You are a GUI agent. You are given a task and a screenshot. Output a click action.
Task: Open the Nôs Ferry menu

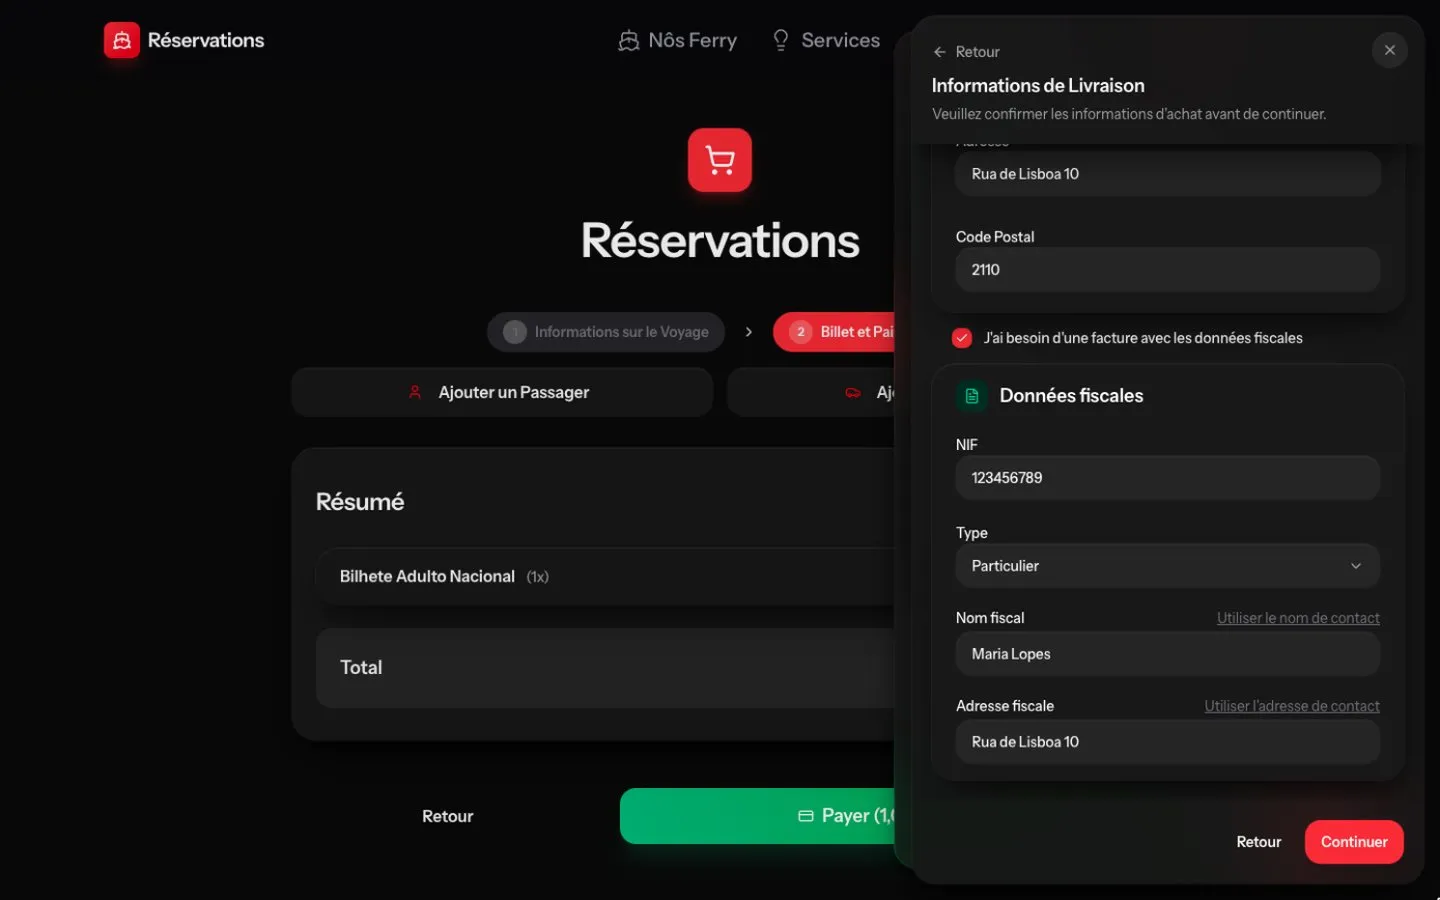(x=678, y=41)
